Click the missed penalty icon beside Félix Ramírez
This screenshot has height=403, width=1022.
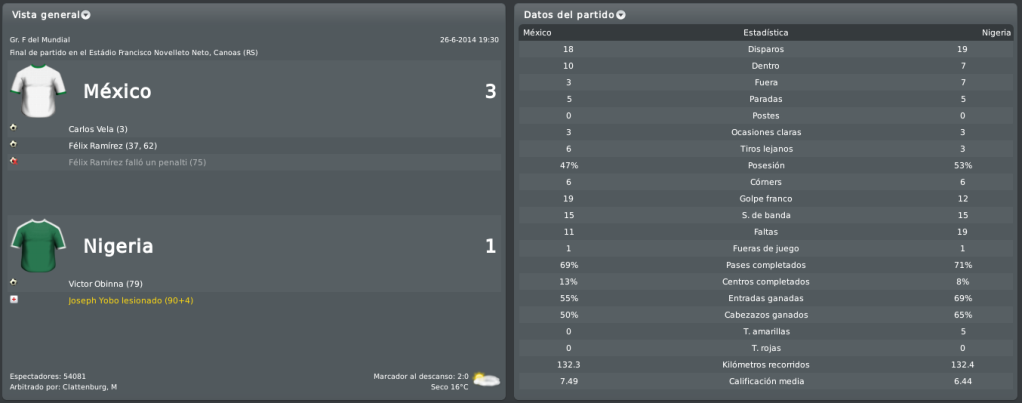coord(14,160)
